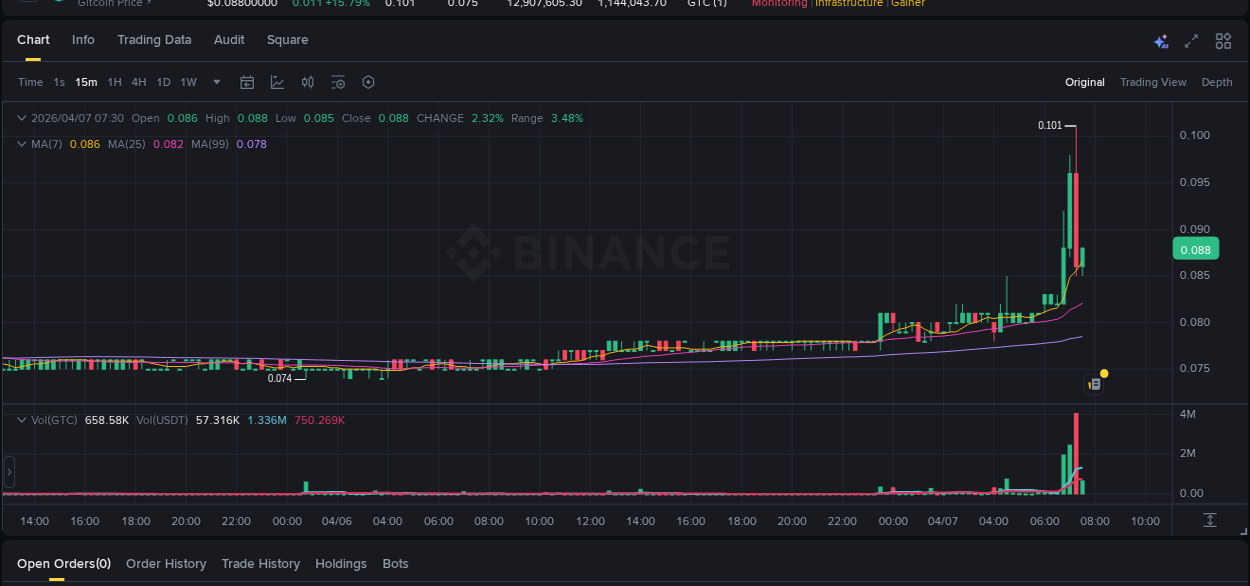
Task: Open the technical indicators icon
Action: 307,82
